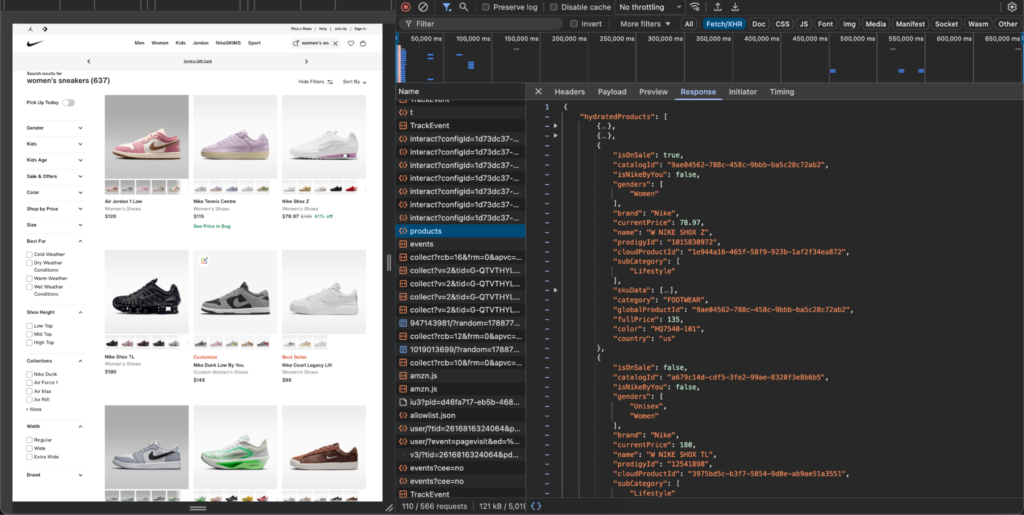The height and width of the screenshot is (515, 1024).
Task: Enable Preserve log checkbox
Action: 485,7
